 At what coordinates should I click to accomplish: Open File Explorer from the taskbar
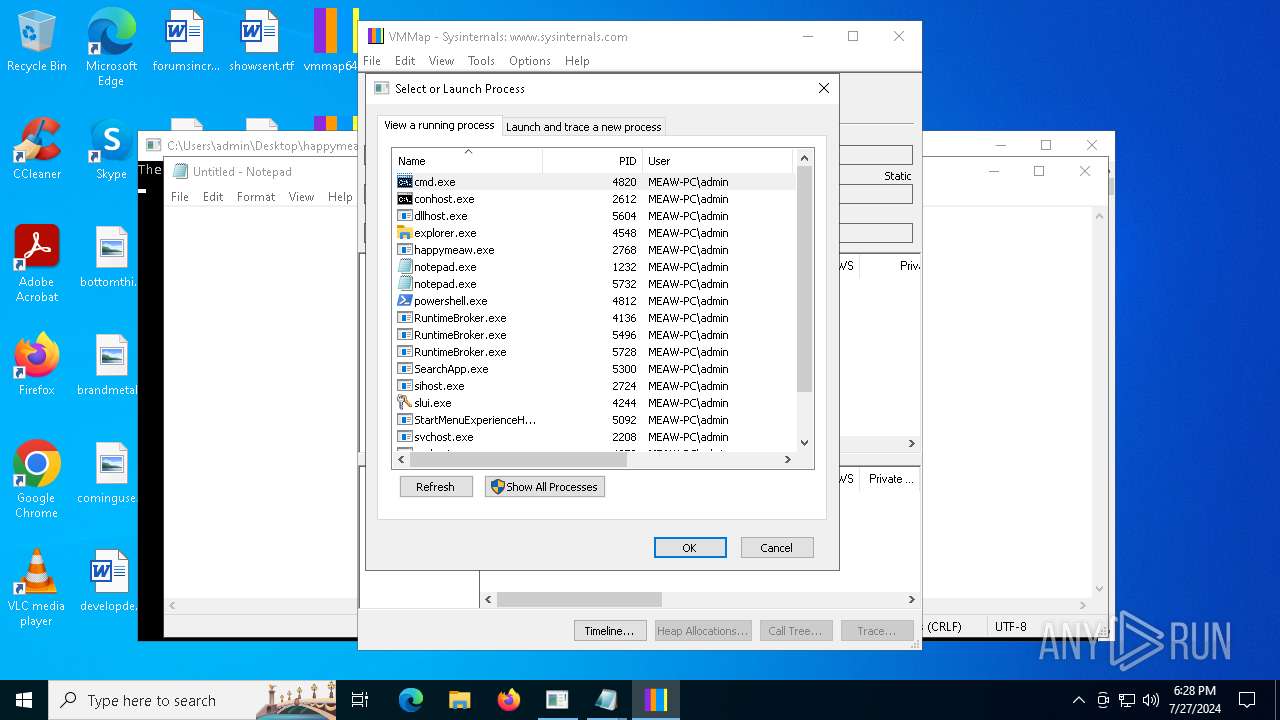pyautogui.click(x=459, y=700)
